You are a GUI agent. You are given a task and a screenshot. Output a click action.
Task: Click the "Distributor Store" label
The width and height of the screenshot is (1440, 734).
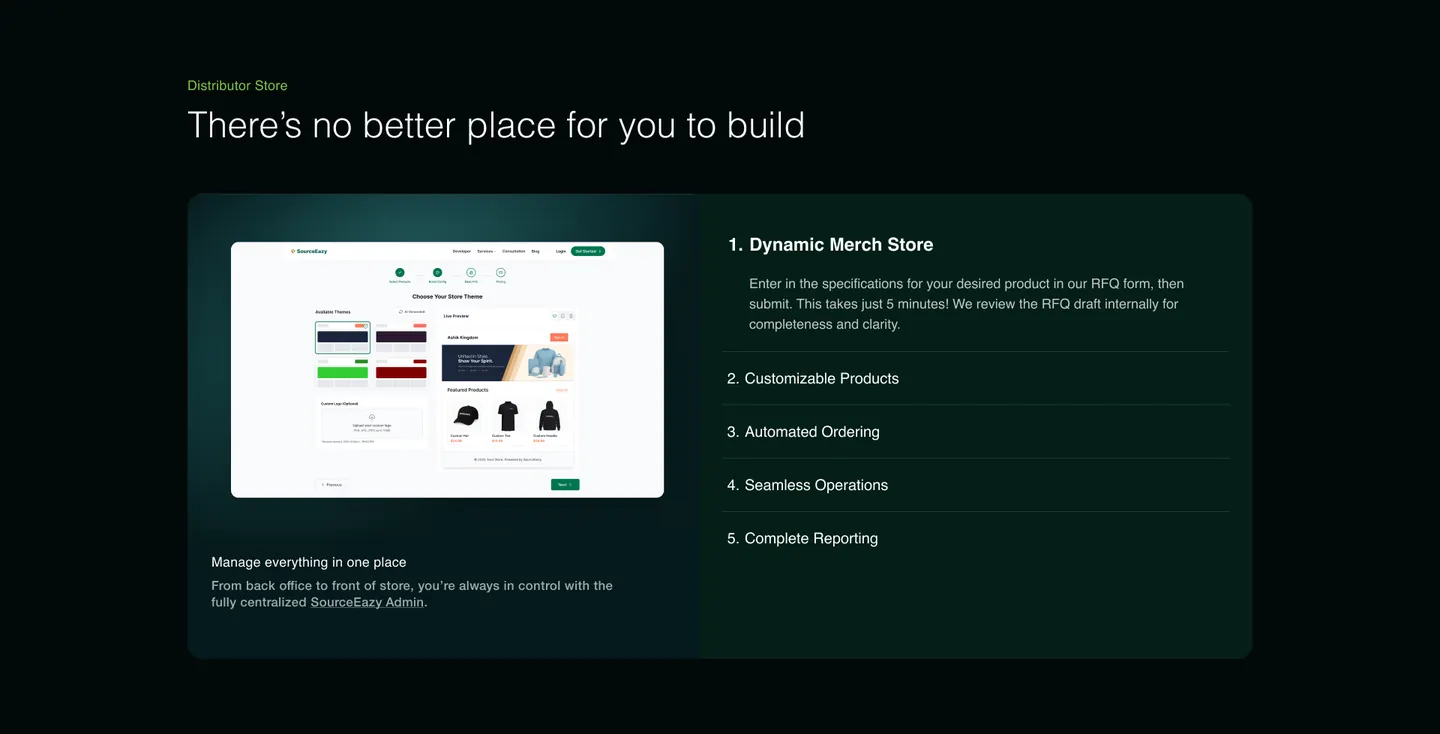(237, 86)
